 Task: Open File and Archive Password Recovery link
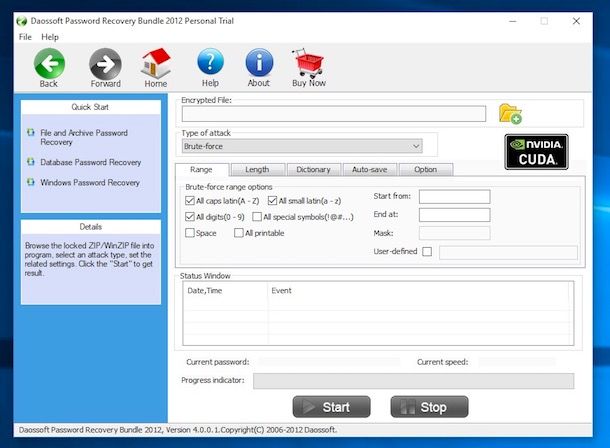coord(84,137)
